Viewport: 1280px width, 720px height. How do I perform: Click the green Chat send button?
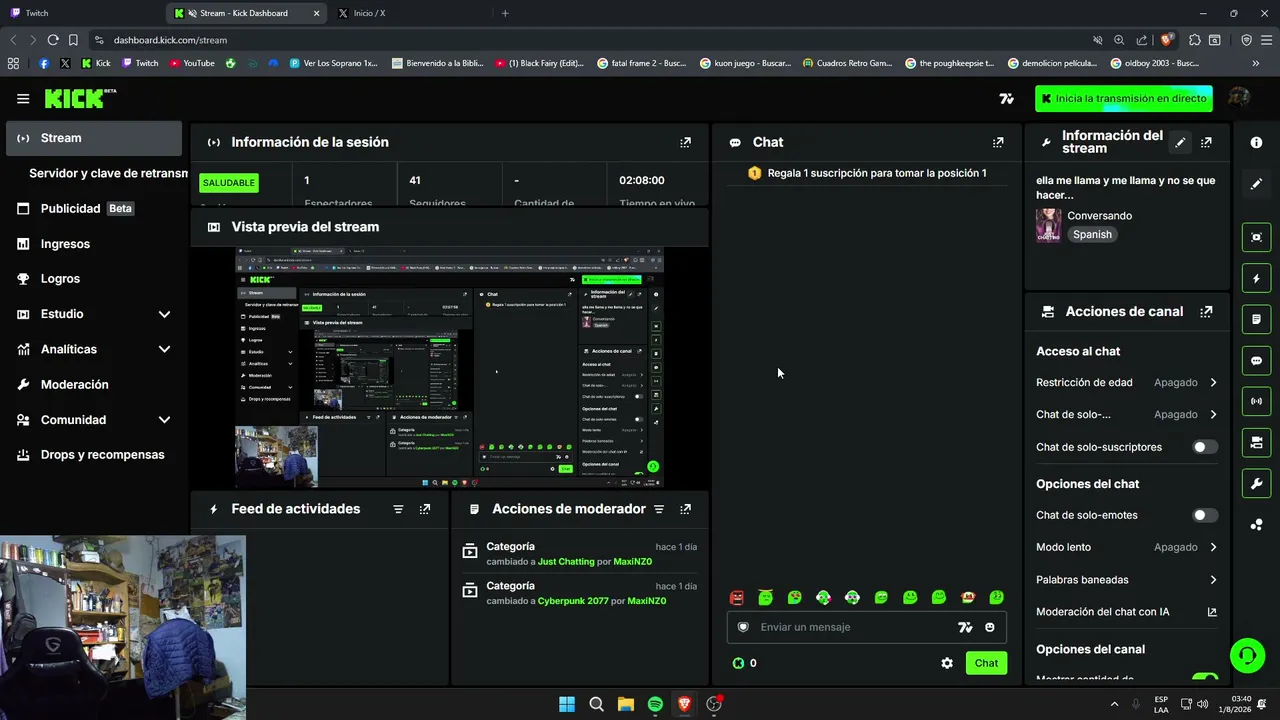click(x=986, y=663)
